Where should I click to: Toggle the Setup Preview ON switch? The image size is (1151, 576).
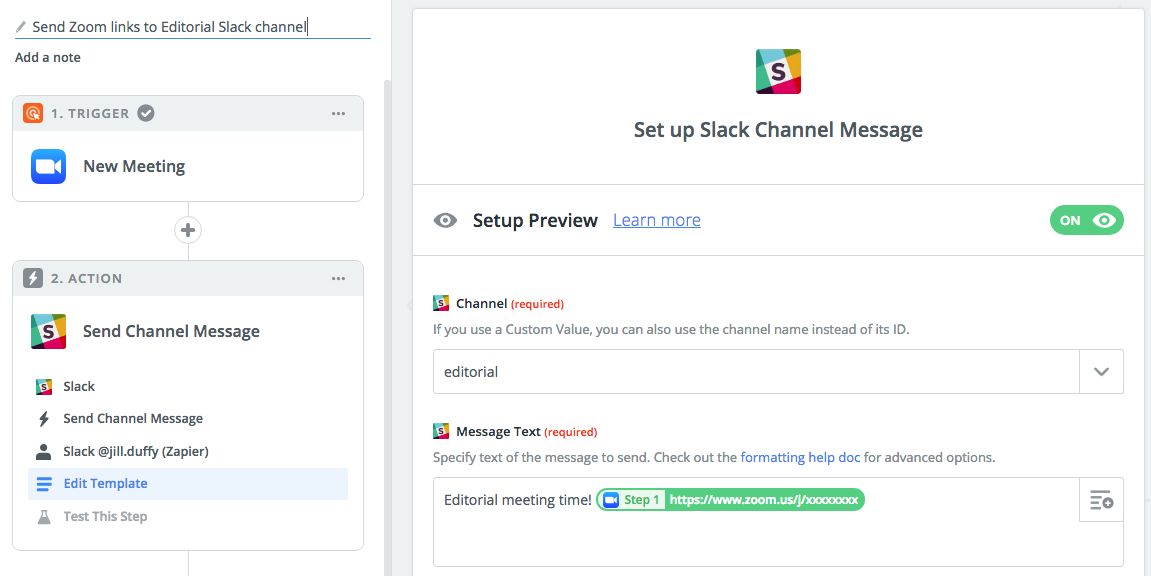click(x=1086, y=220)
